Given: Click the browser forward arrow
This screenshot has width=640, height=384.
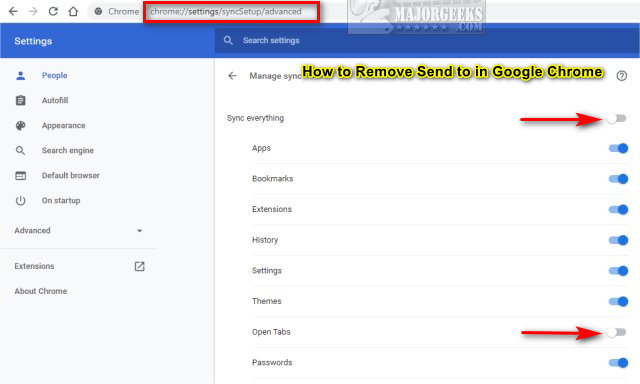Looking at the screenshot, I should point(33,11).
